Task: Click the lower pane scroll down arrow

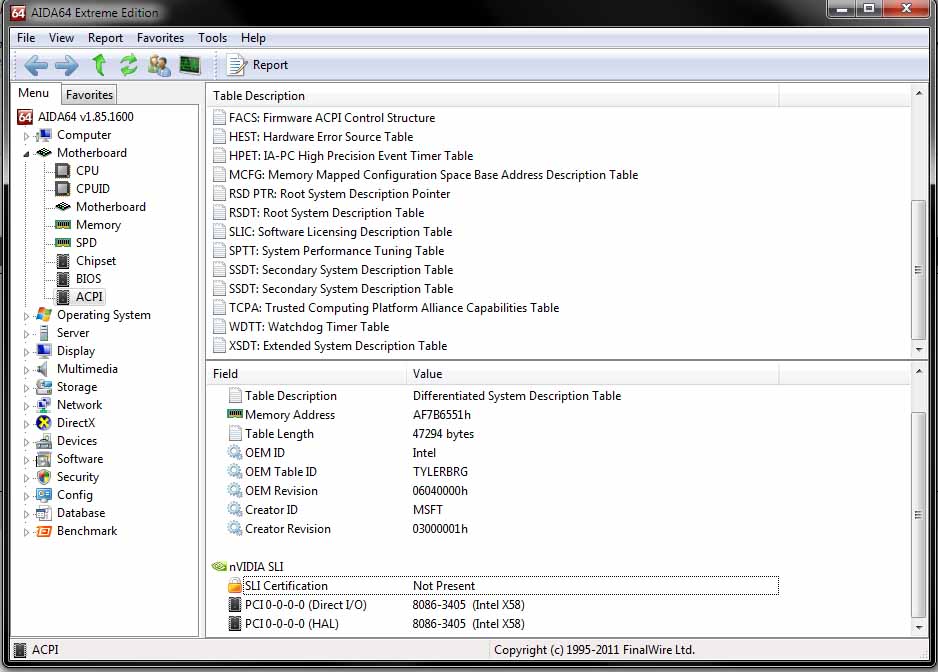Action: [918, 628]
